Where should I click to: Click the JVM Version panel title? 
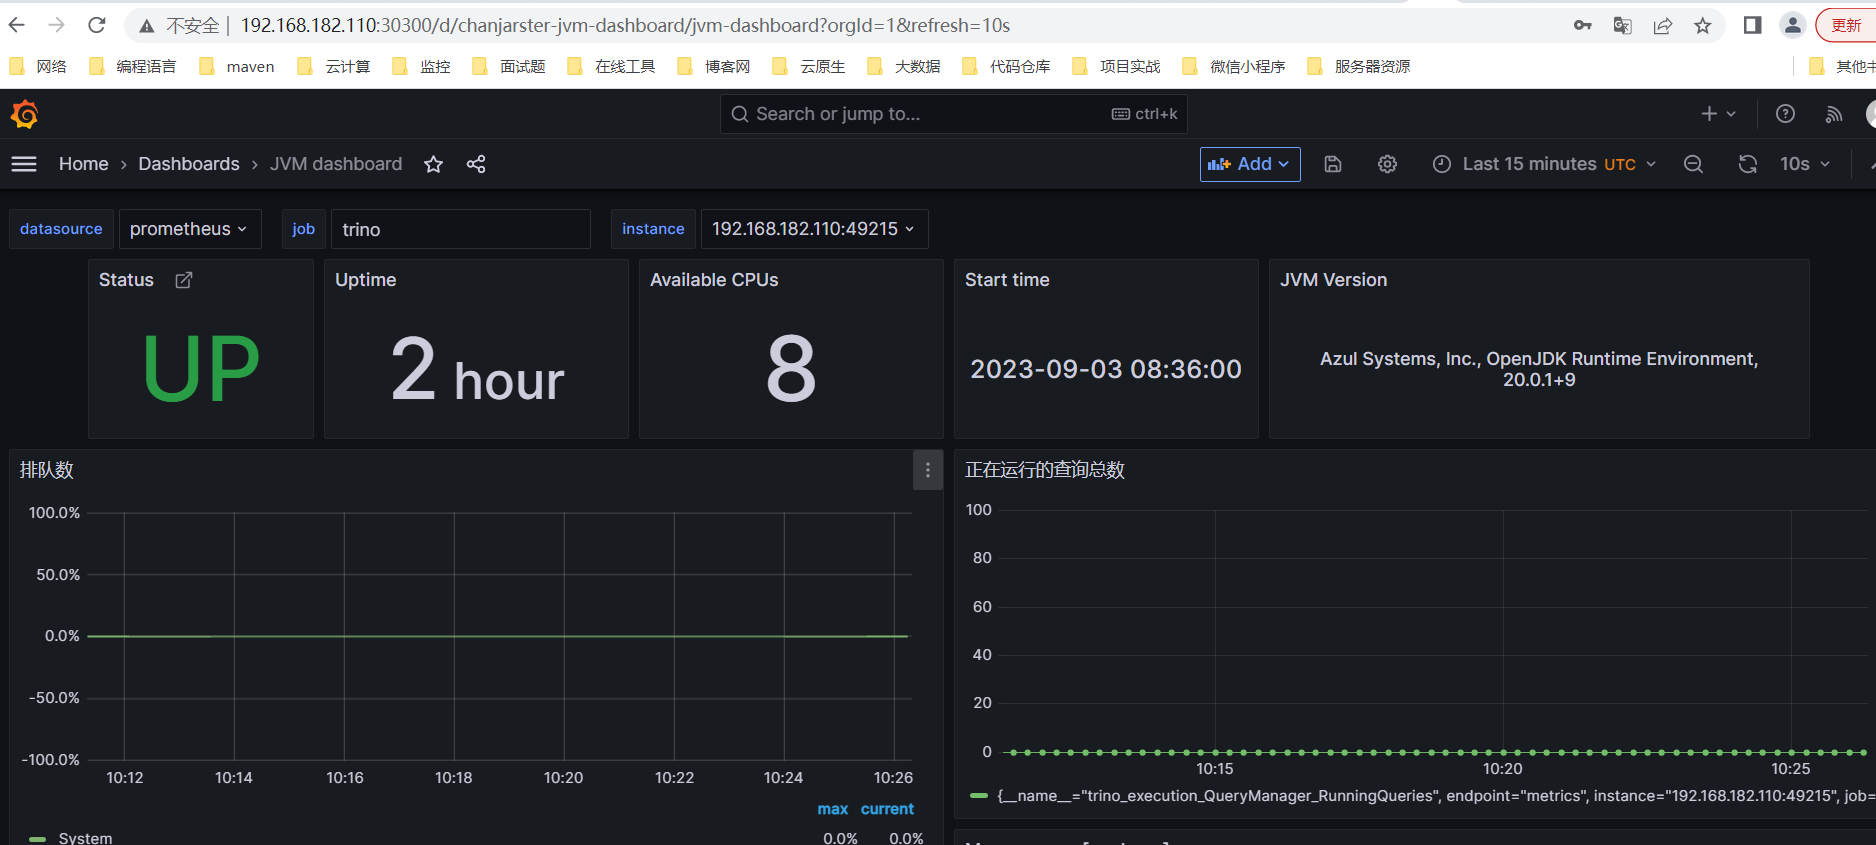click(x=1334, y=280)
